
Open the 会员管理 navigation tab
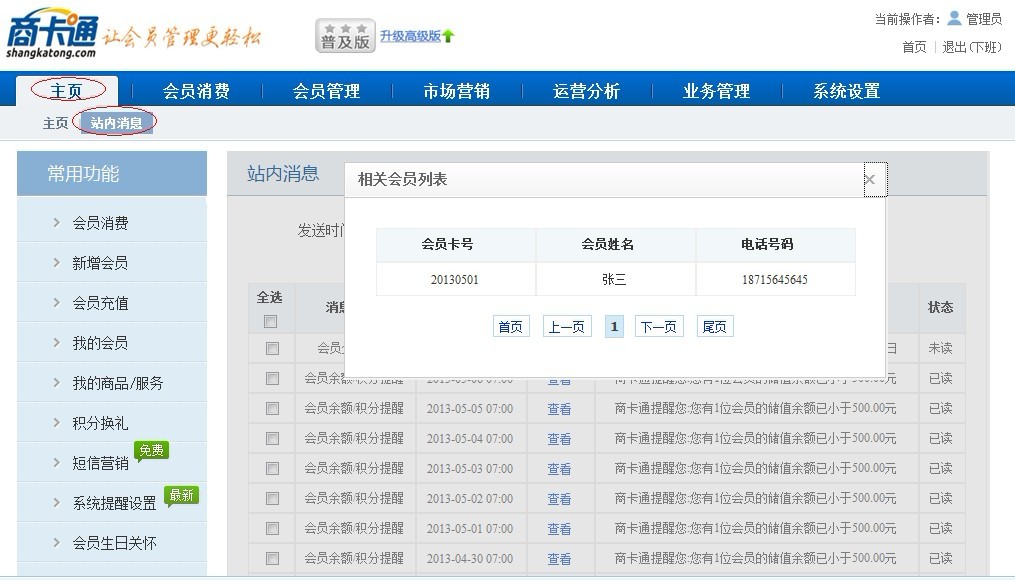click(x=326, y=91)
